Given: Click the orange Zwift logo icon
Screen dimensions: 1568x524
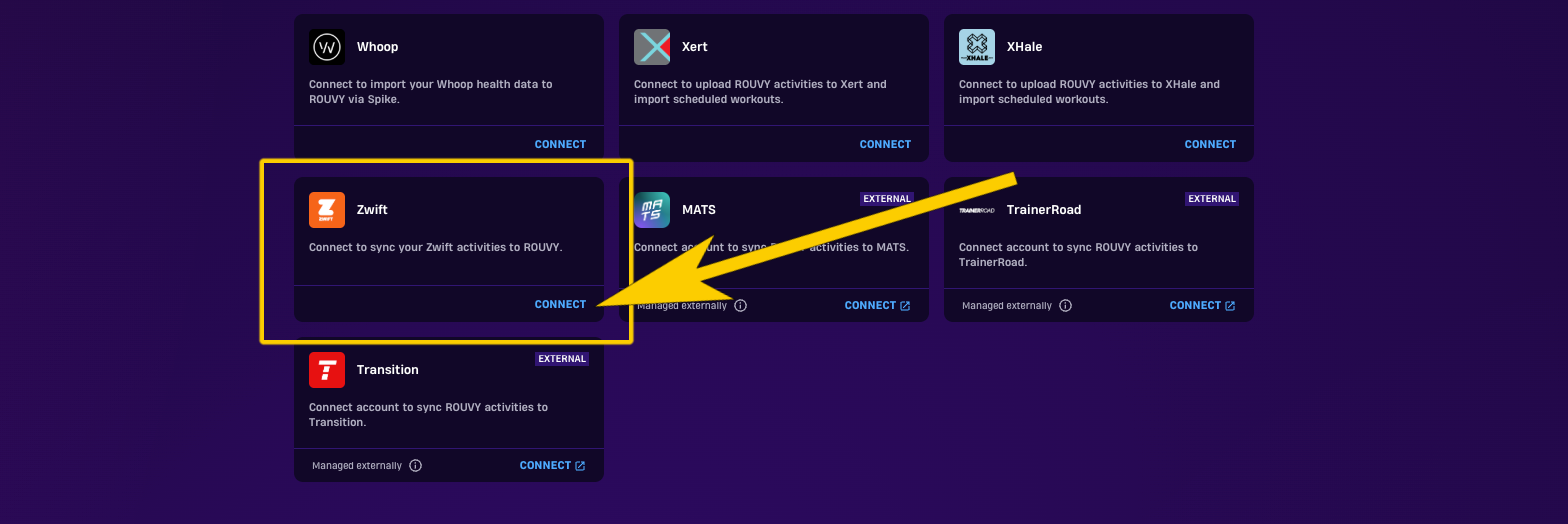Looking at the screenshot, I should pyautogui.click(x=327, y=210).
